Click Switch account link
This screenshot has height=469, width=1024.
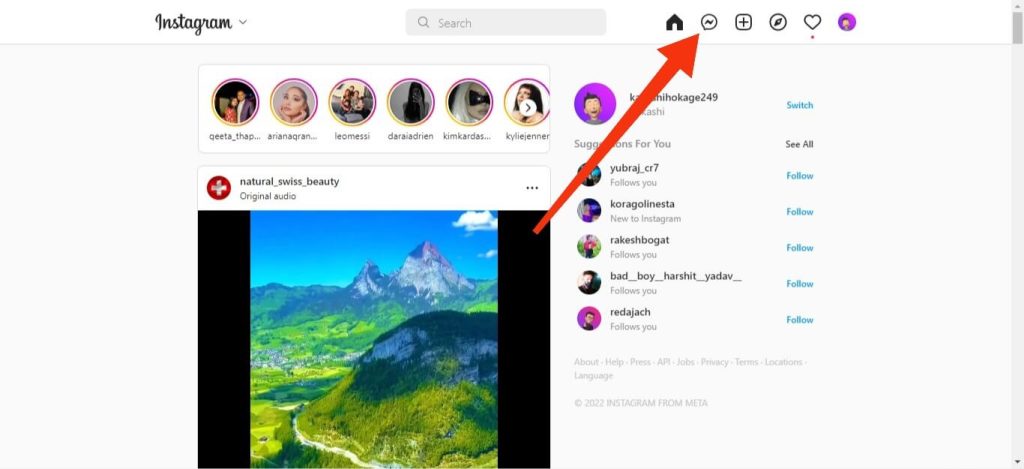click(799, 105)
